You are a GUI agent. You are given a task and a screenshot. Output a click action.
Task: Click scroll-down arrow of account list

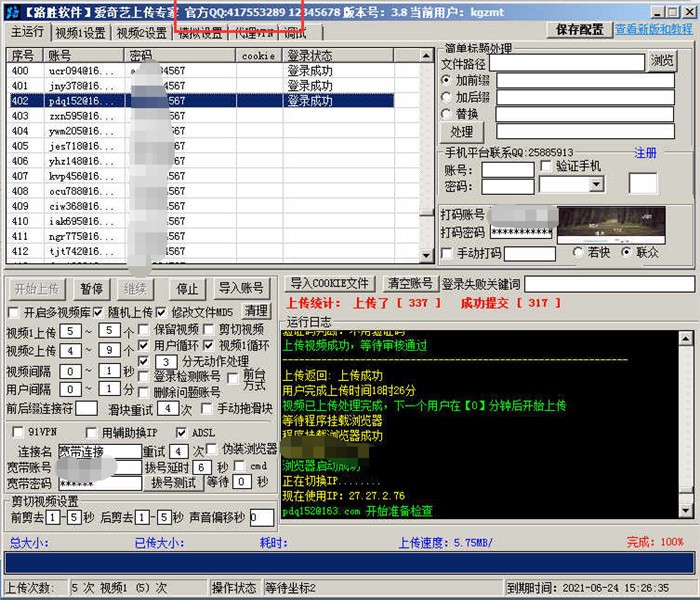[426, 255]
